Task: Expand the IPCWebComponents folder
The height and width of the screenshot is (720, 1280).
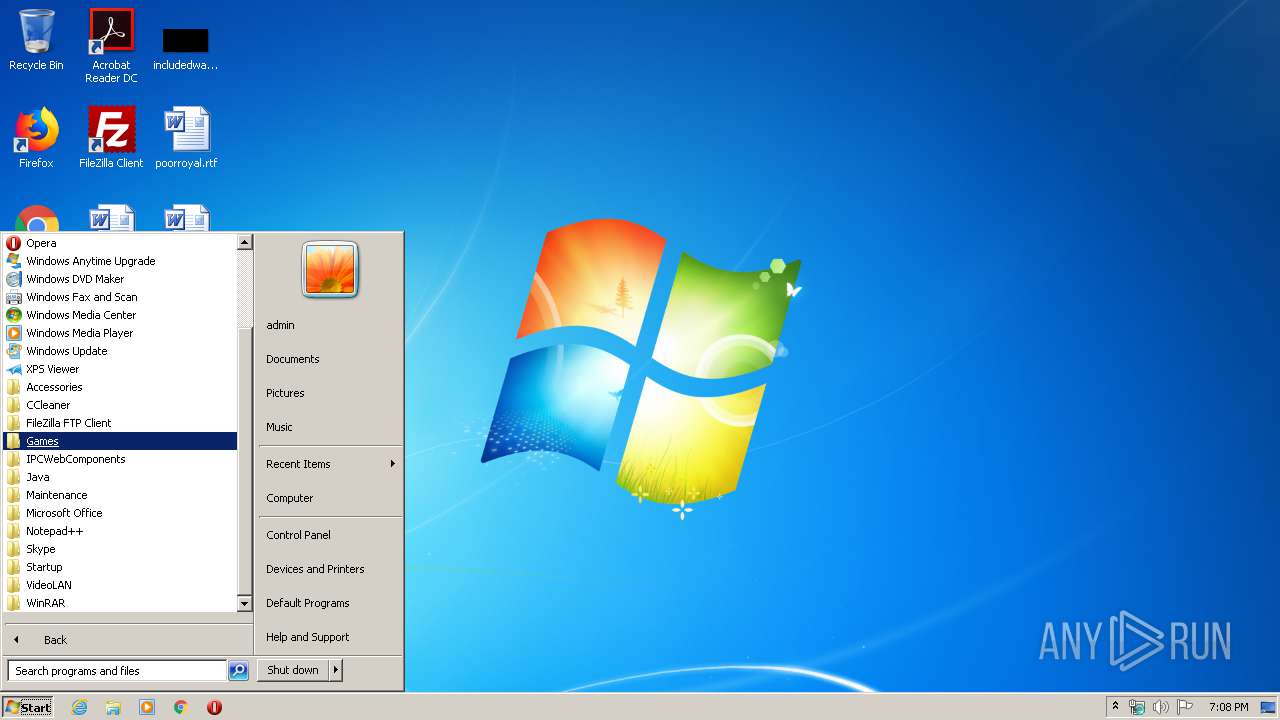Action: (120, 459)
